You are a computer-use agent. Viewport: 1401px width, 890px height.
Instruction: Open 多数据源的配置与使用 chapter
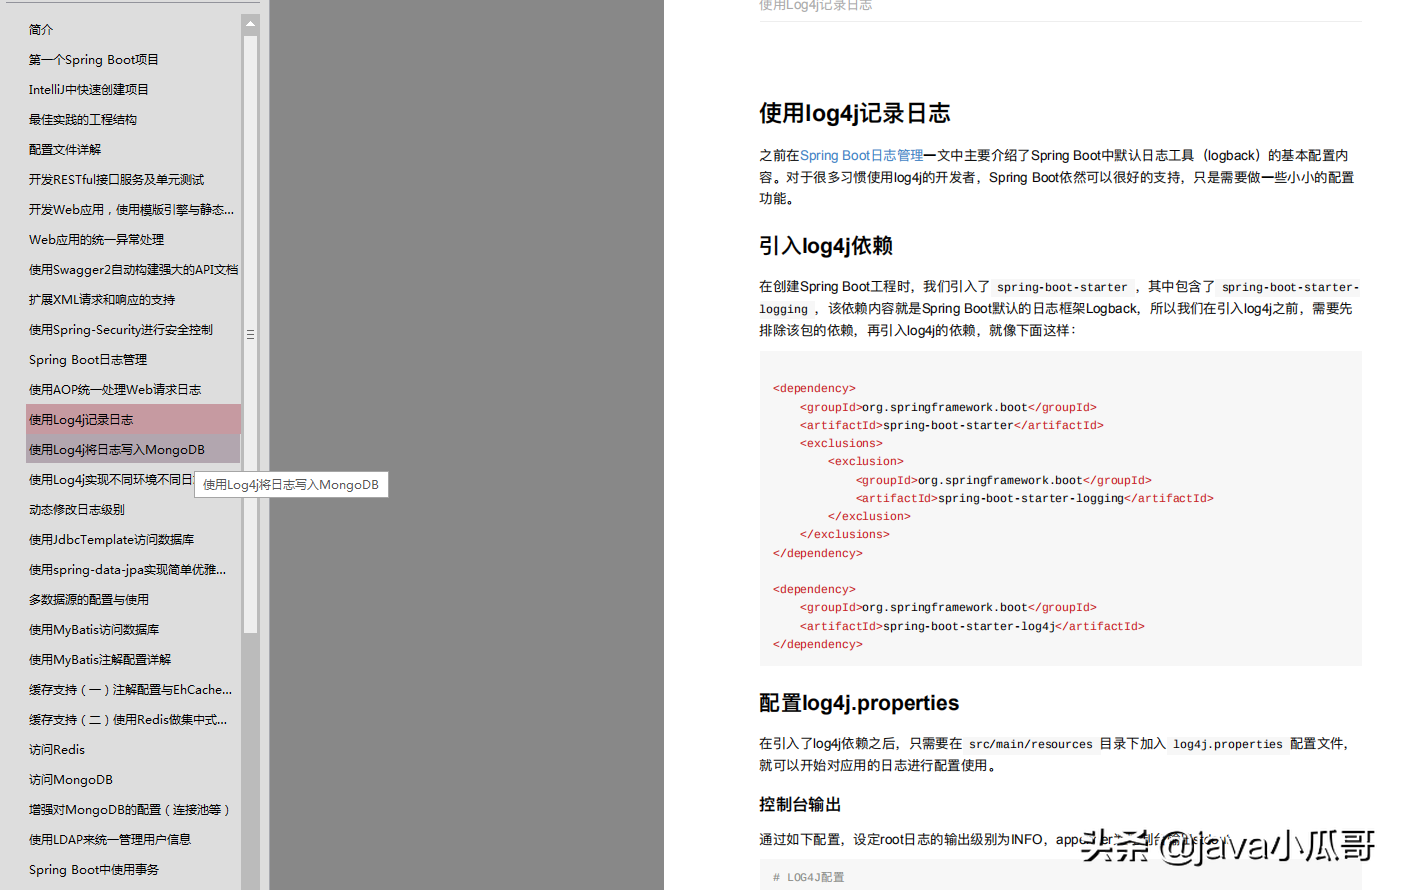tap(89, 600)
